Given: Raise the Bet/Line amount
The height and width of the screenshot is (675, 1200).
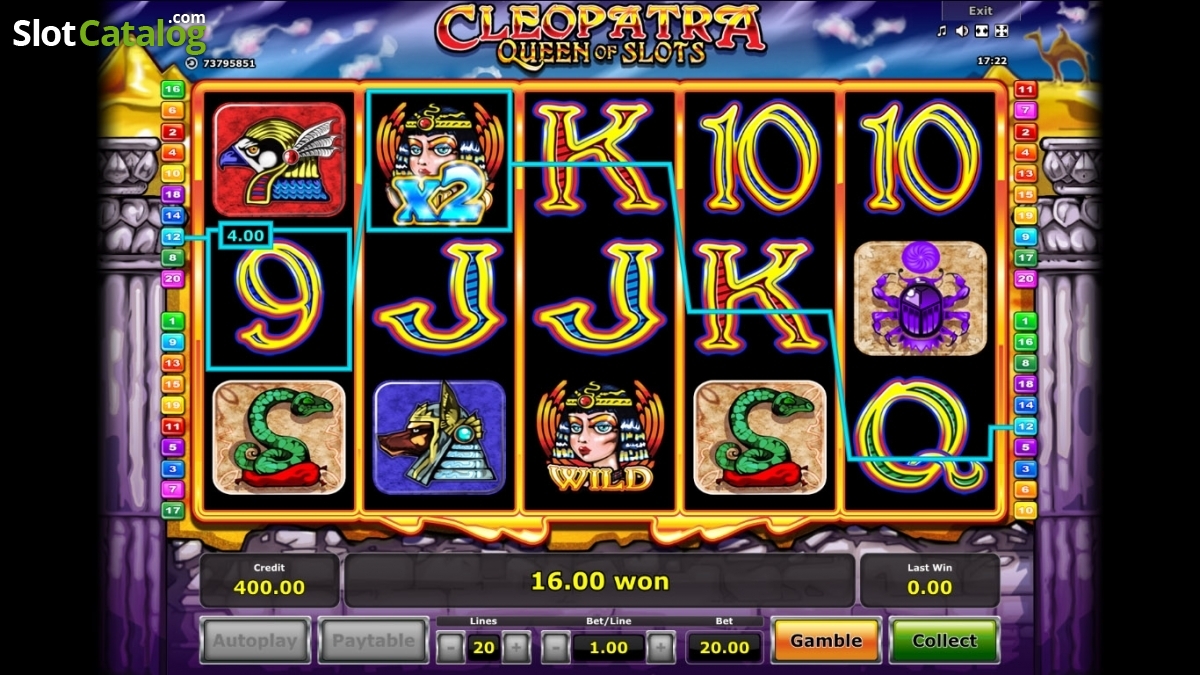Looking at the screenshot, I should pyautogui.click(x=660, y=647).
